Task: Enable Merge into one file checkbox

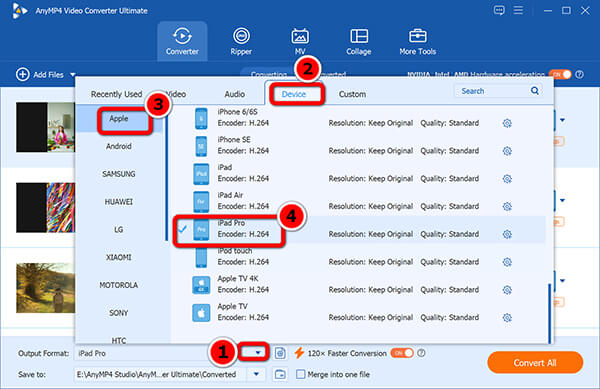Action: click(301, 374)
